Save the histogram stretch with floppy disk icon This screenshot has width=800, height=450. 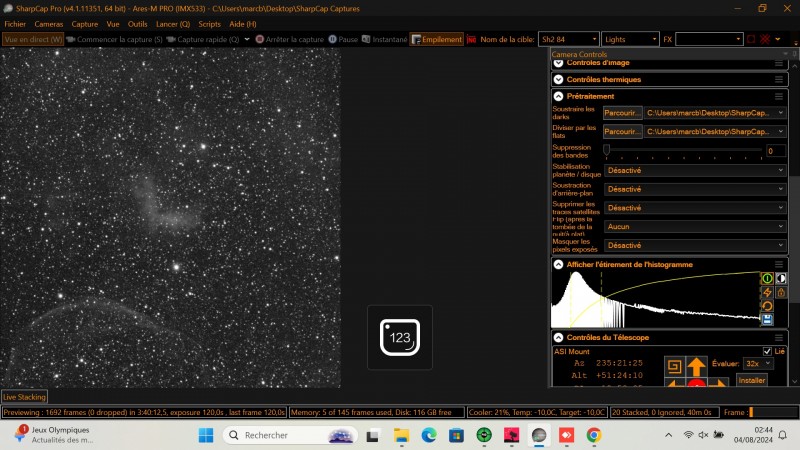click(x=767, y=320)
